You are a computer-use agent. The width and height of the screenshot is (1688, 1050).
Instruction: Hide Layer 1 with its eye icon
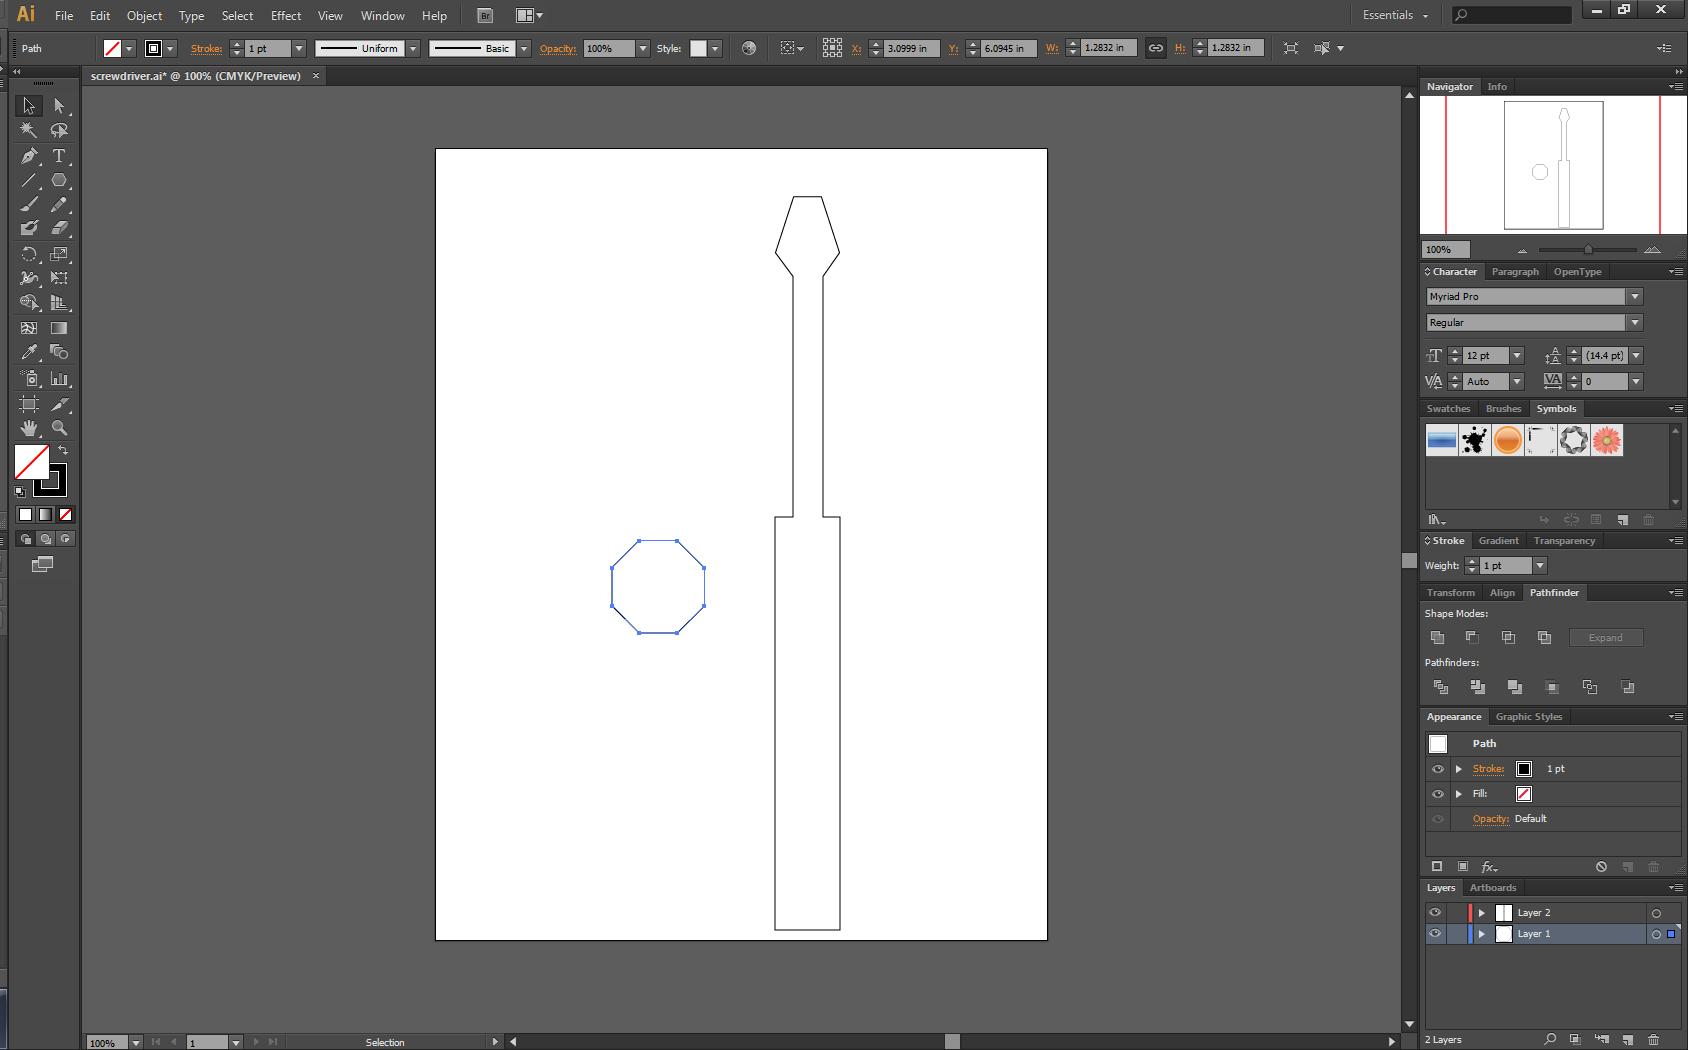1435,934
